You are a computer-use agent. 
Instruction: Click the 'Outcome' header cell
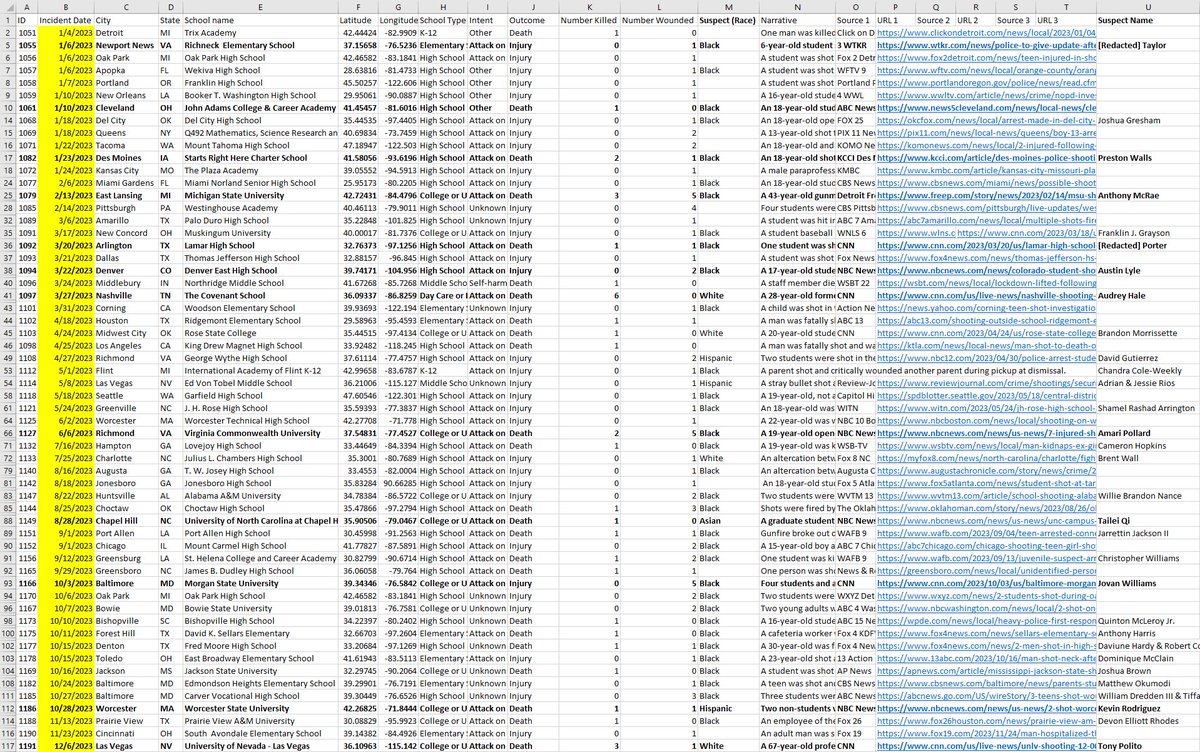coord(531,20)
